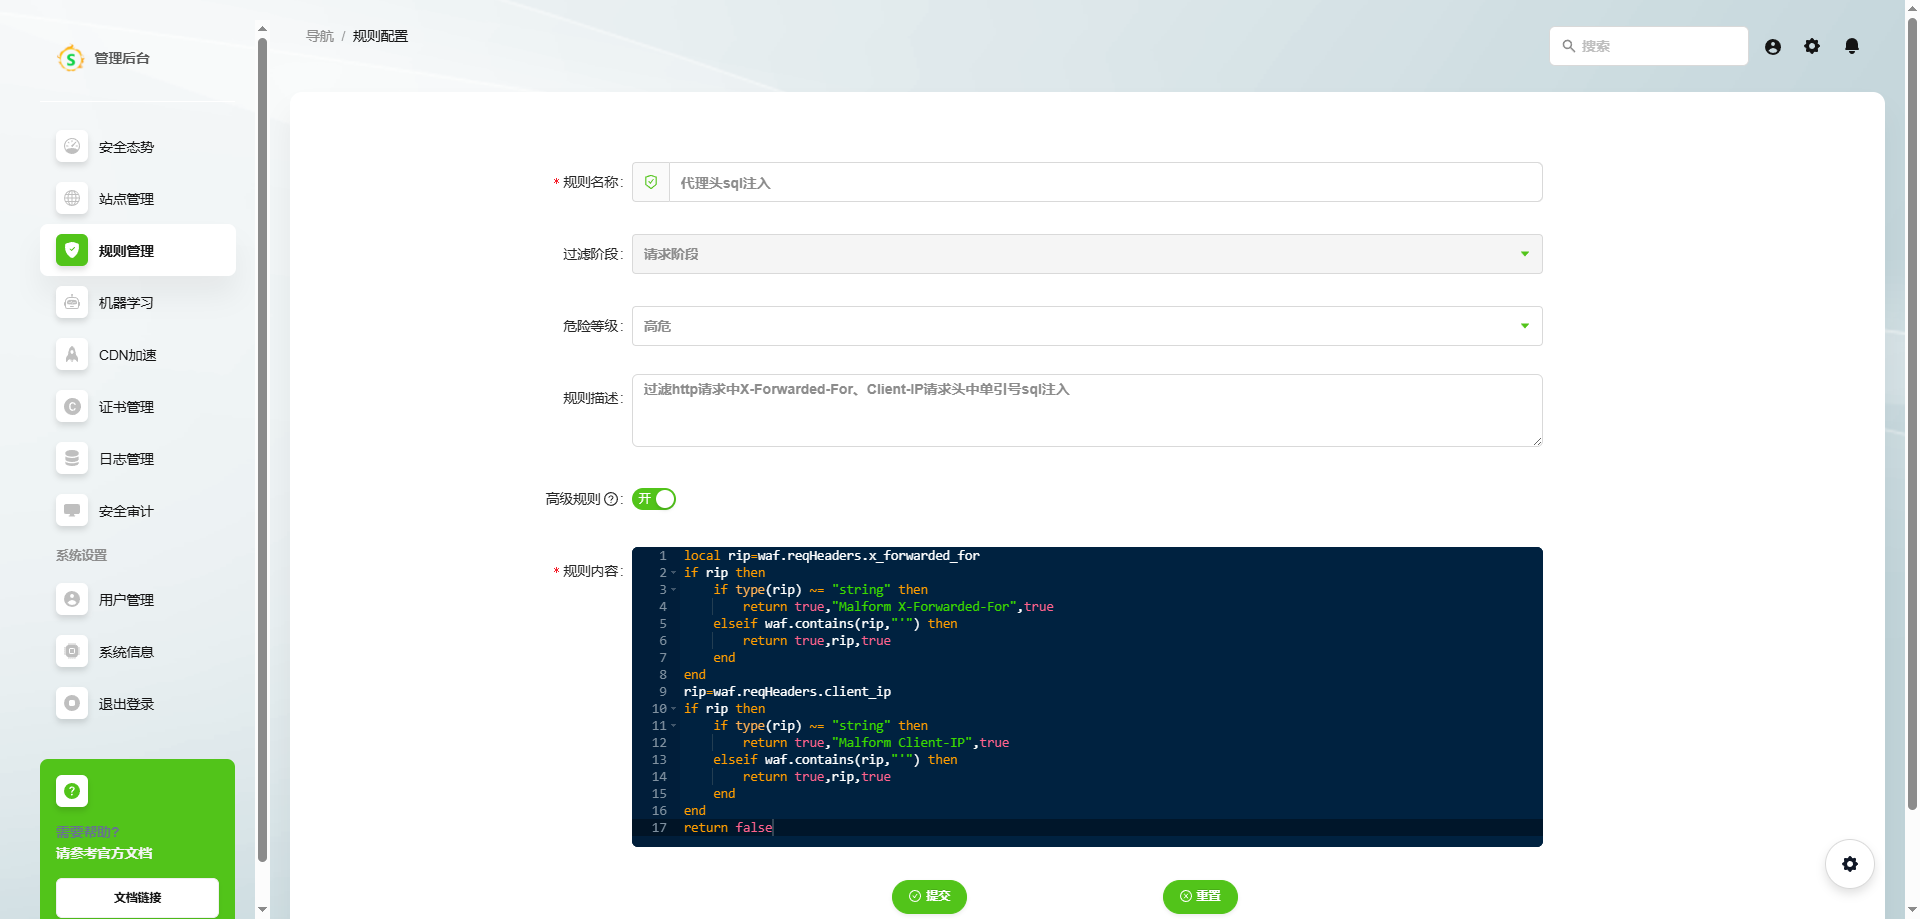Expand the 危险等级 dropdown
1920x919 pixels.
coord(1086,326)
